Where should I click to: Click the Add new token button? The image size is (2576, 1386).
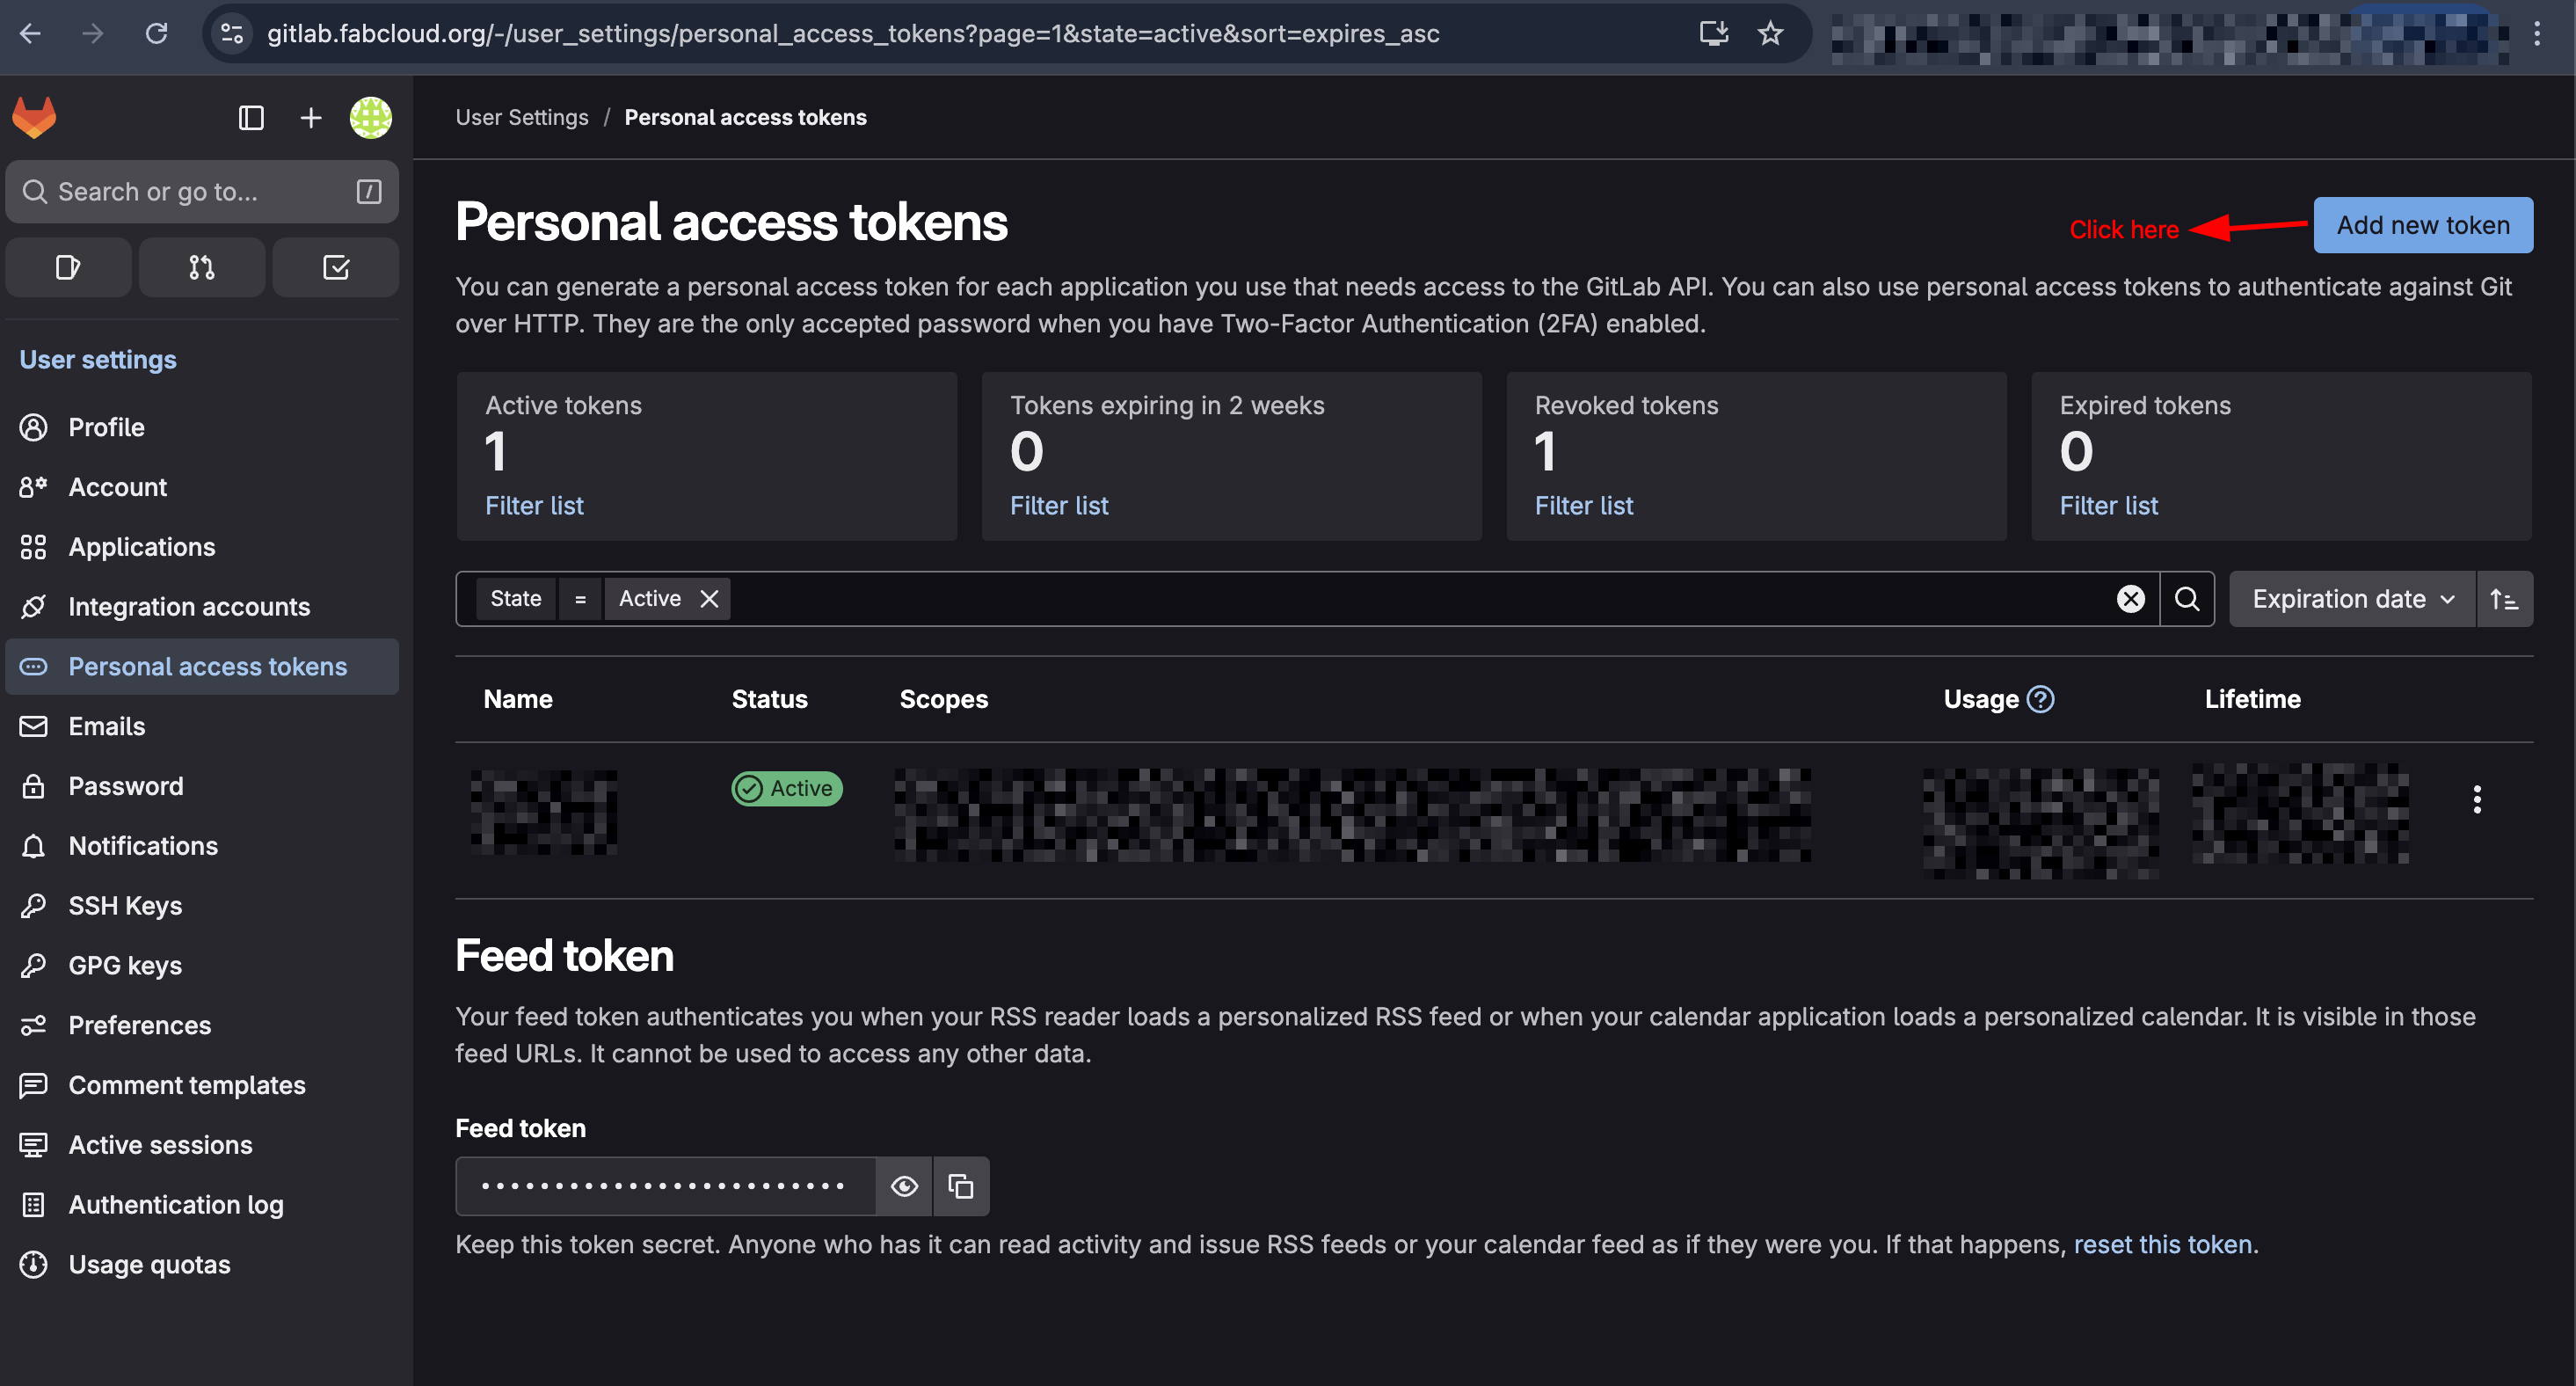(x=2422, y=225)
